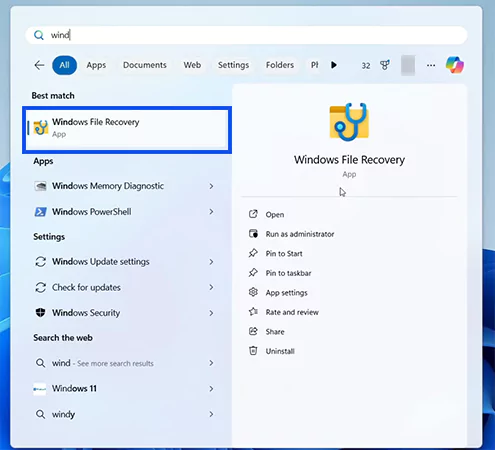
Task: Click the 'Windows File Recovery' title in preview pane
Action: tap(349, 160)
